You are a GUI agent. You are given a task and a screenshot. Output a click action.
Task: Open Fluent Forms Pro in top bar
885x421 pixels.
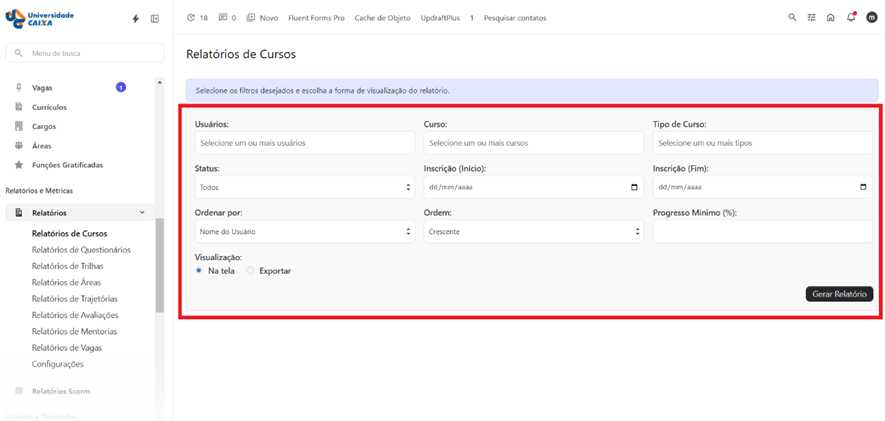[316, 18]
